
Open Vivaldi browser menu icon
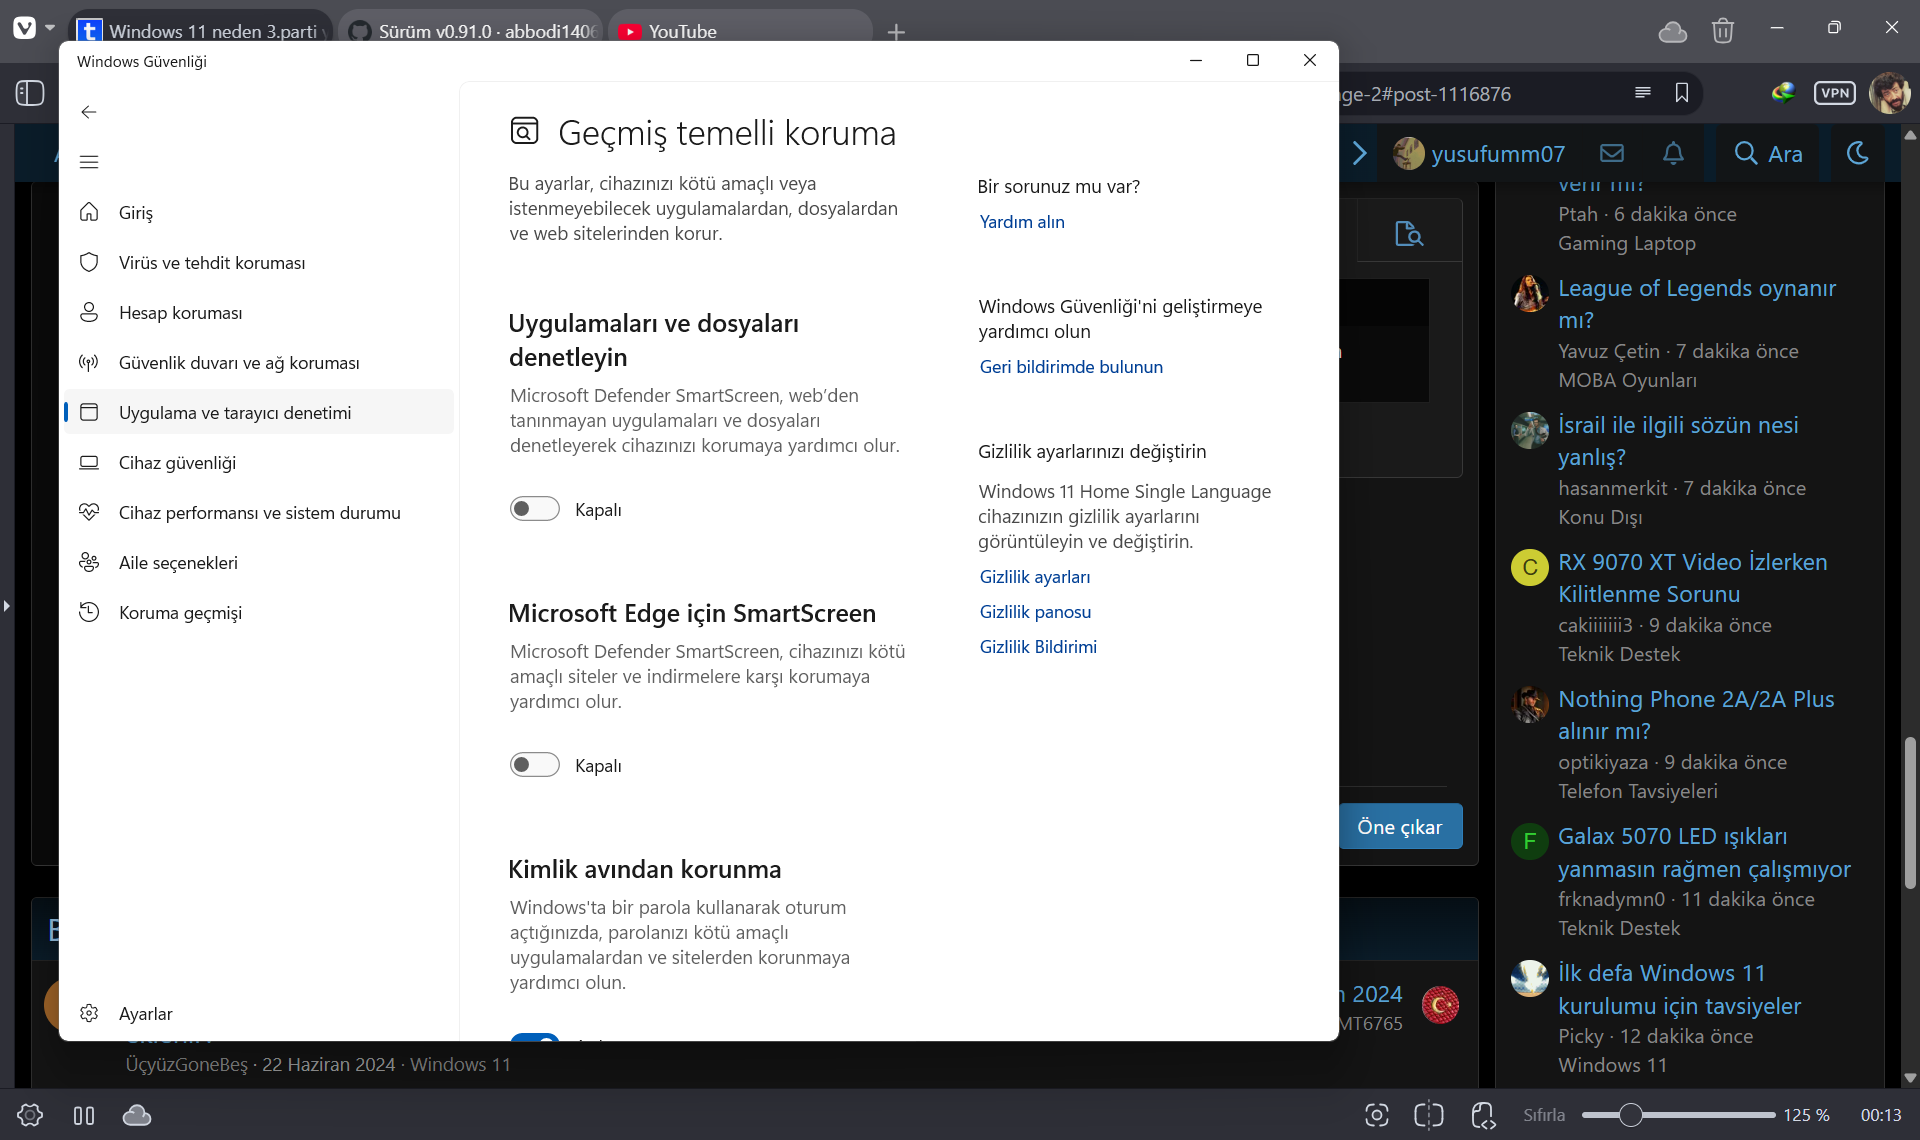tap(25, 28)
